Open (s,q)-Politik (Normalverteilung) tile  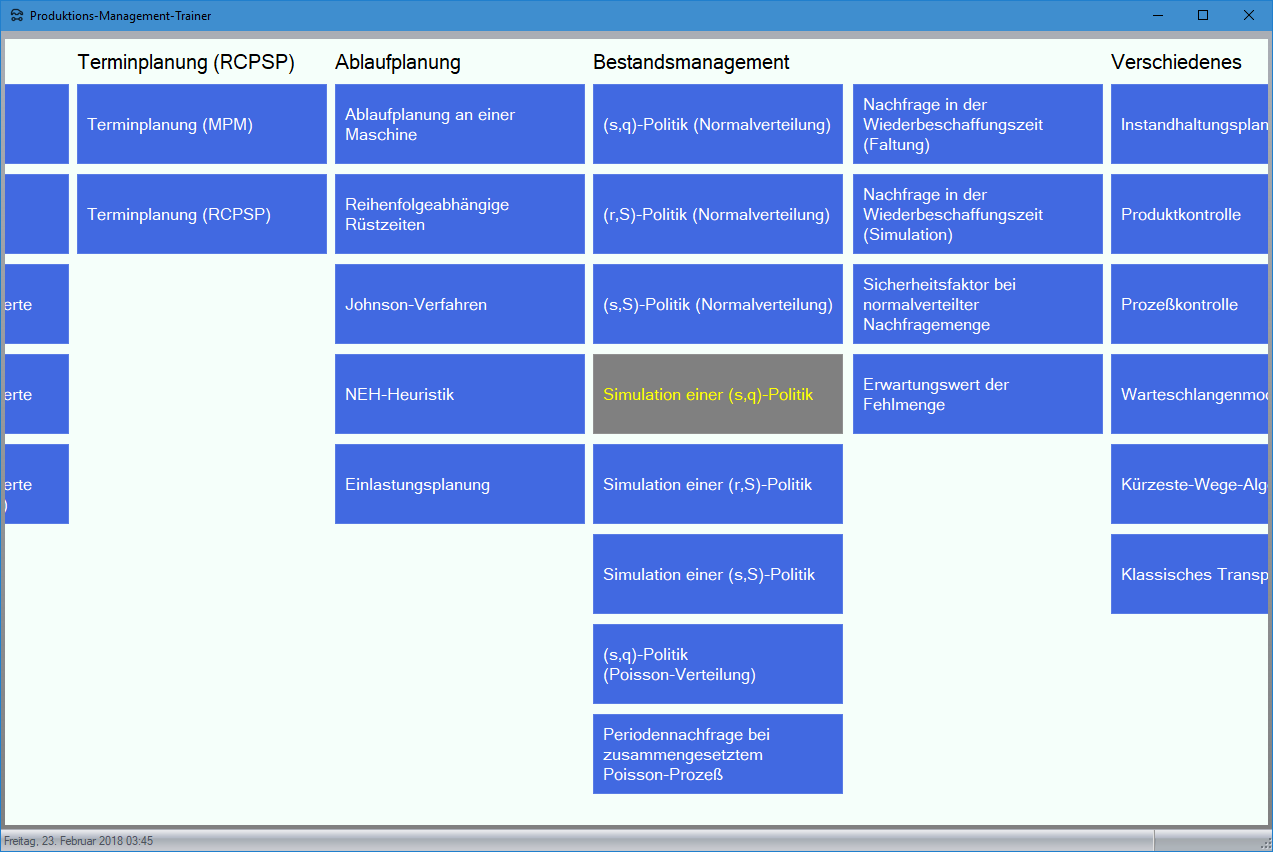coord(717,124)
